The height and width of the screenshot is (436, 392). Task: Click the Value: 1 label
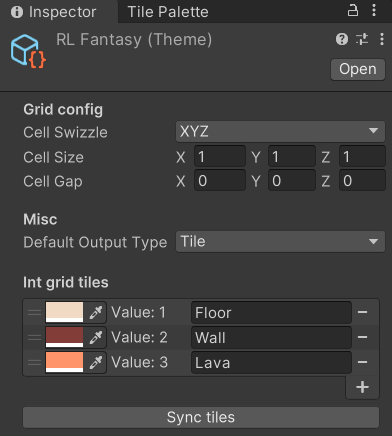(x=138, y=313)
